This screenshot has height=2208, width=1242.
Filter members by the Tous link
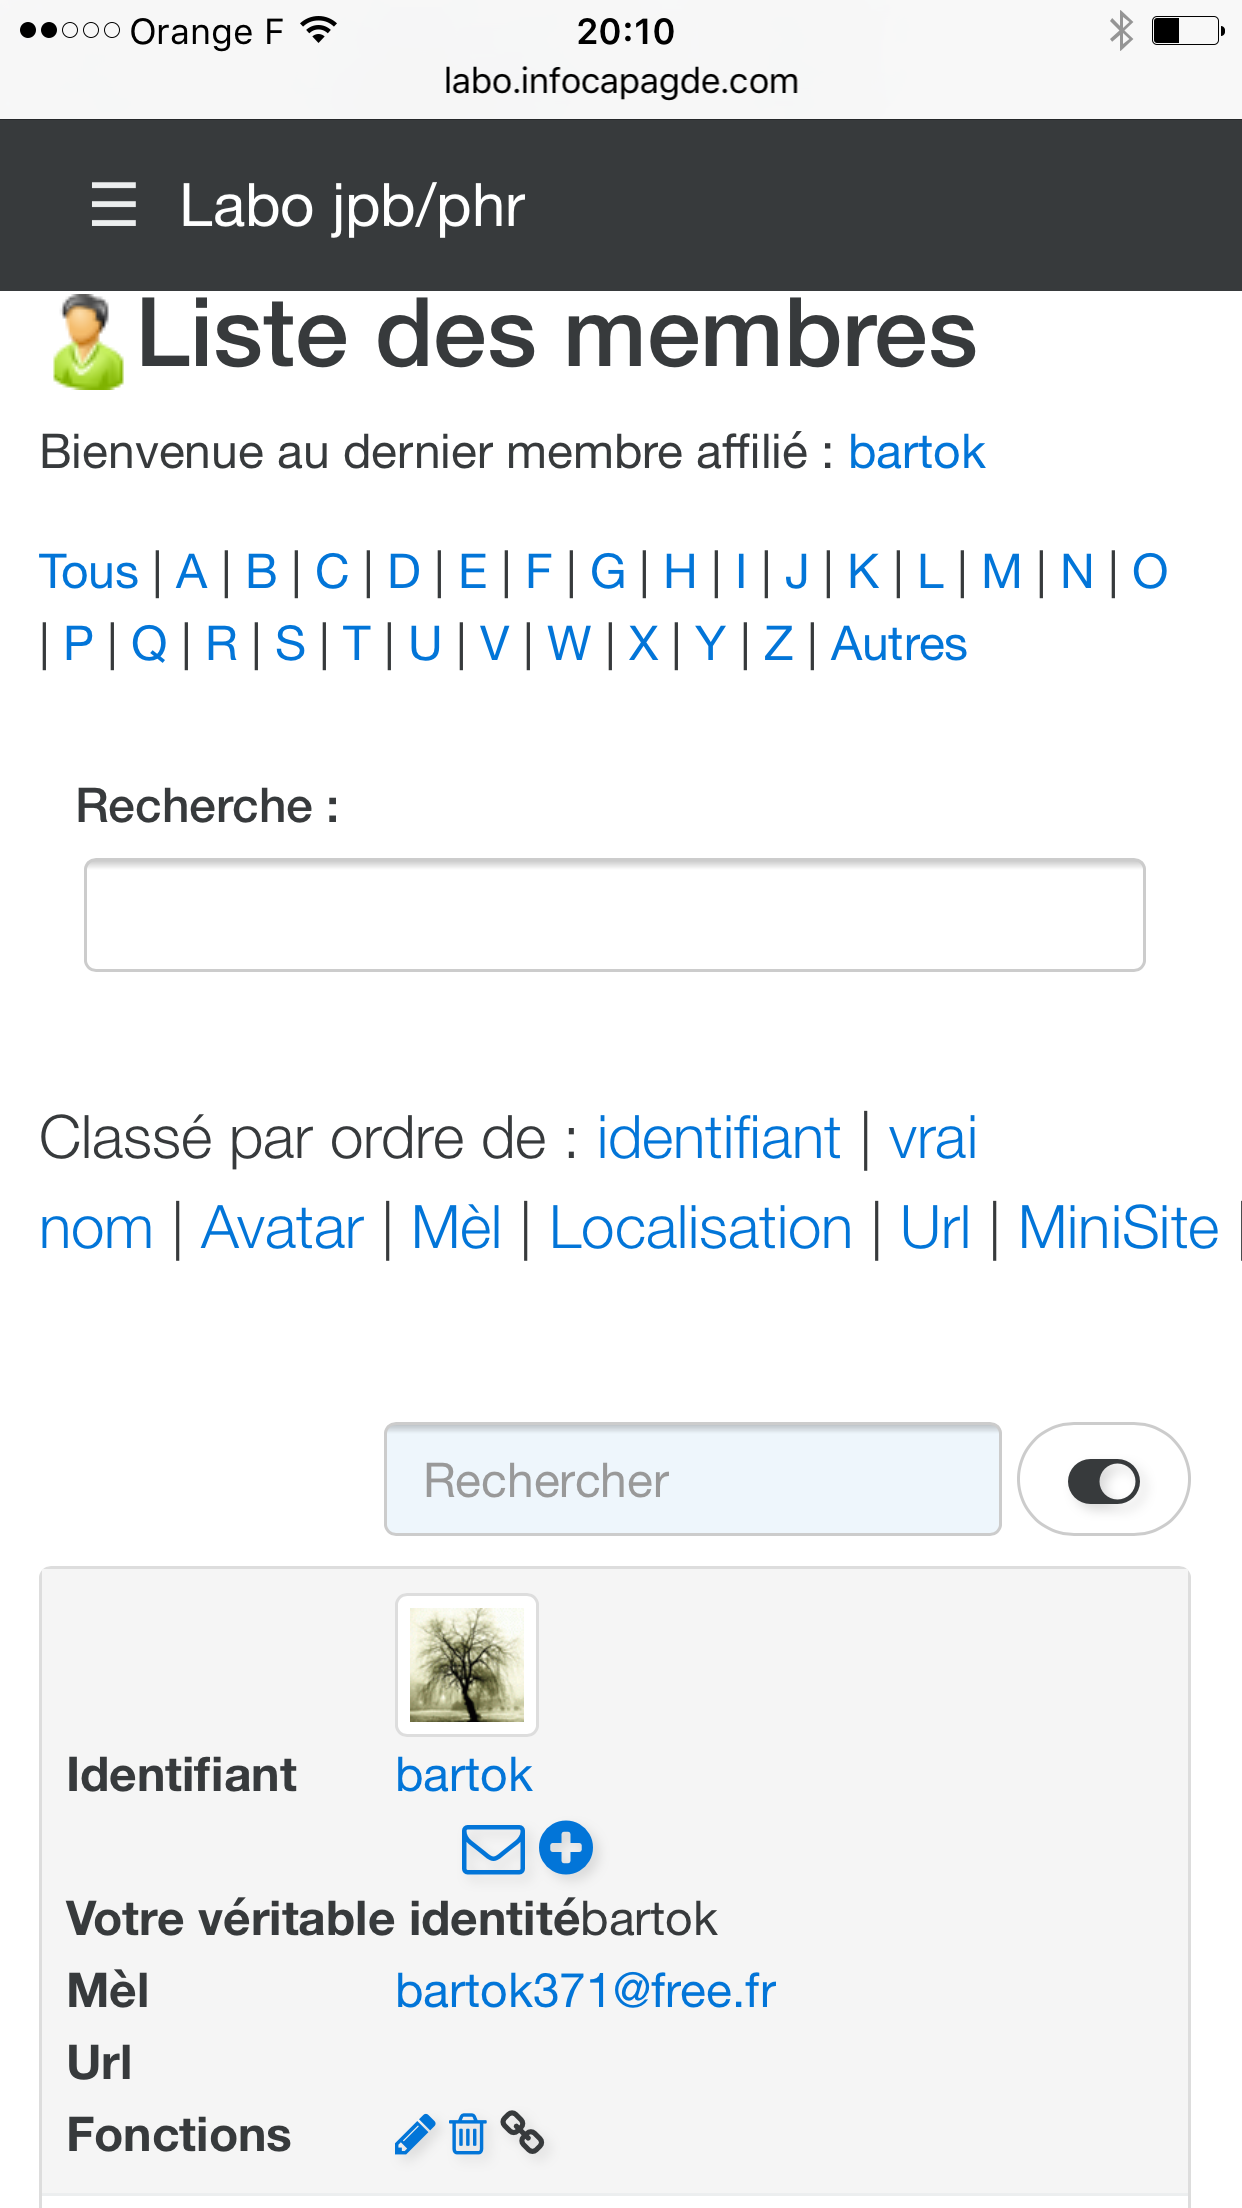tap(89, 572)
